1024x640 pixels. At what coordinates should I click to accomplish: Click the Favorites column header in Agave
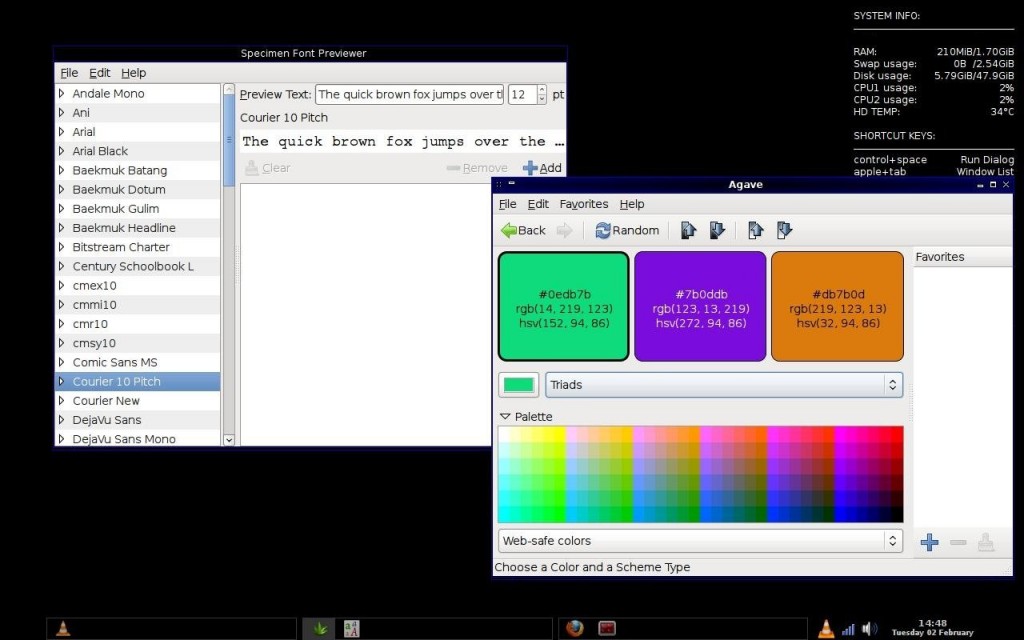coord(963,257)
